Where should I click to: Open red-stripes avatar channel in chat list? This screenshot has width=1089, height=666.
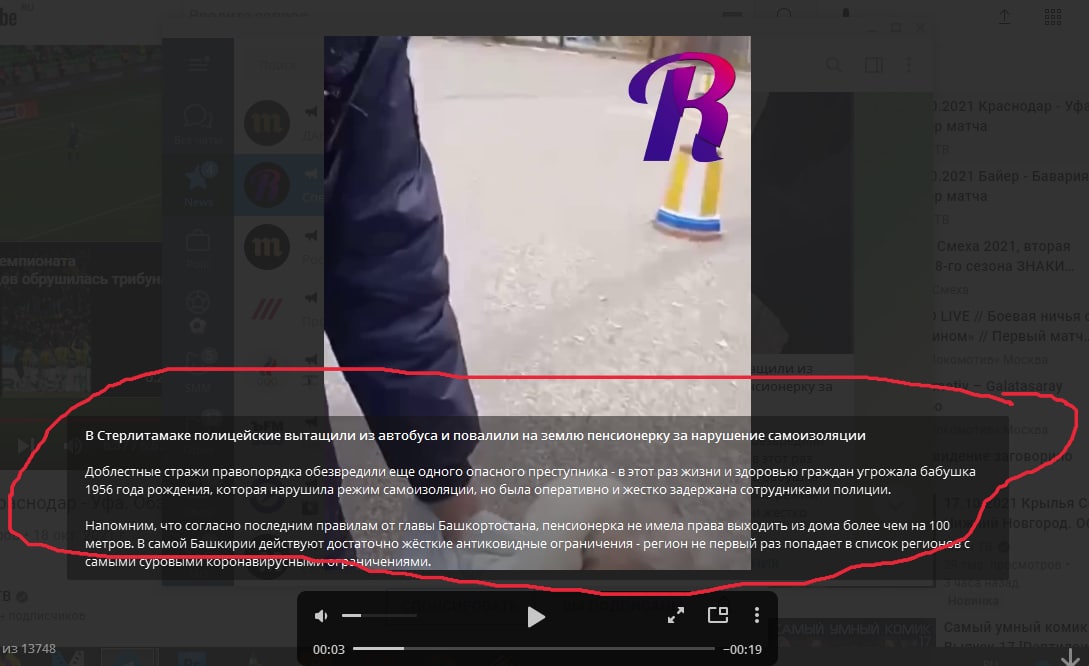267,308
